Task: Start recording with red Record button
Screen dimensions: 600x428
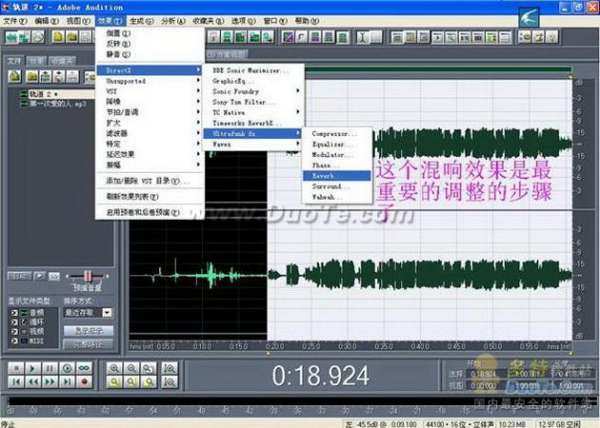Action: [x=84, y=382]
